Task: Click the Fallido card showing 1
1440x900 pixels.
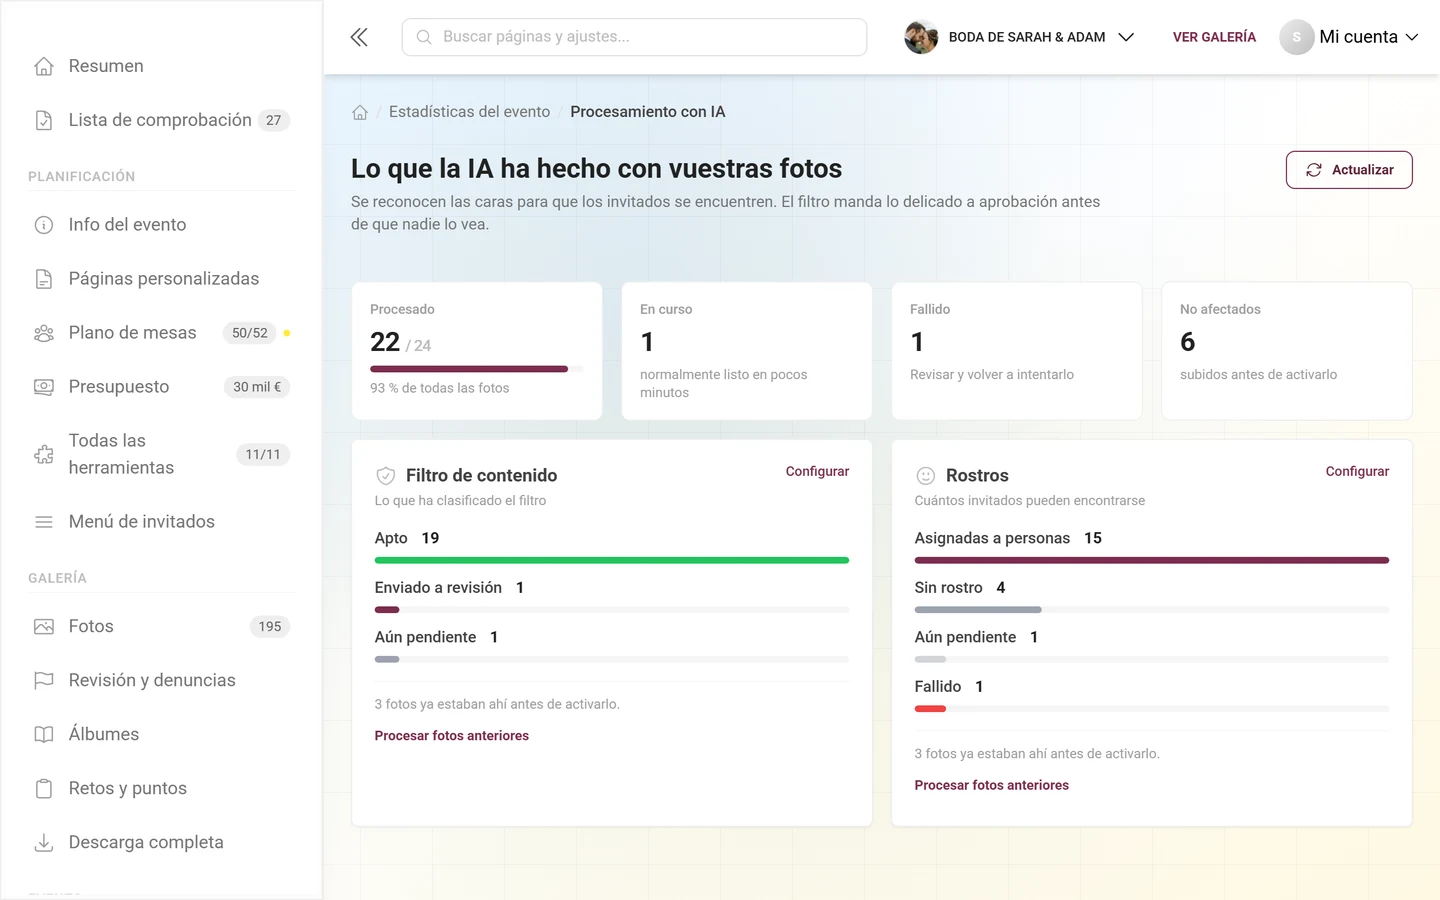Action: 1017,351
